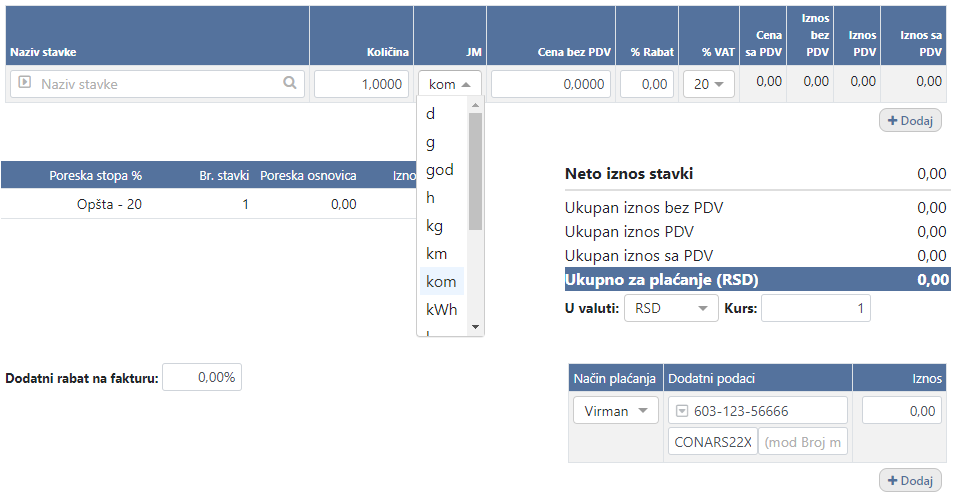954x496 pixels.
Task: Open the 20 VAT rate dropdown
Action: (x=709, y=84)
